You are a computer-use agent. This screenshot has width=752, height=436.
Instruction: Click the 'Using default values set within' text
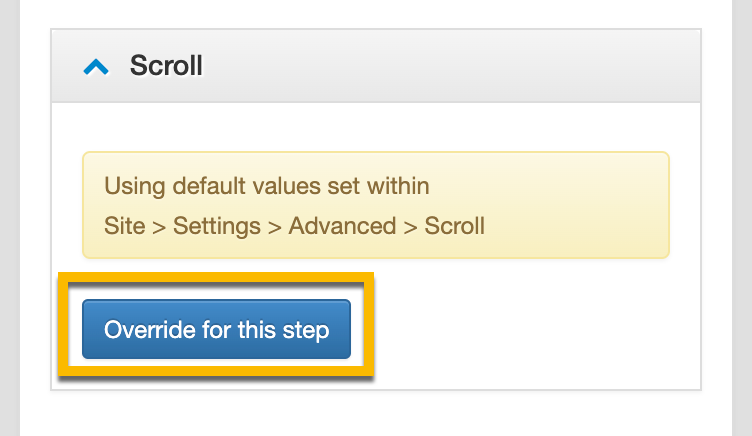[266, 186]
